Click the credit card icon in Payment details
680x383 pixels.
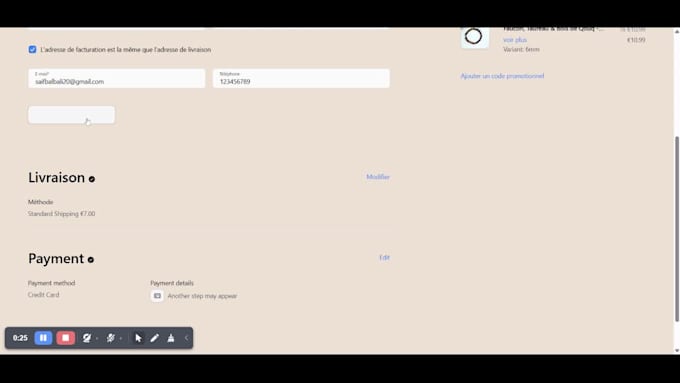(x=157, y=296)
